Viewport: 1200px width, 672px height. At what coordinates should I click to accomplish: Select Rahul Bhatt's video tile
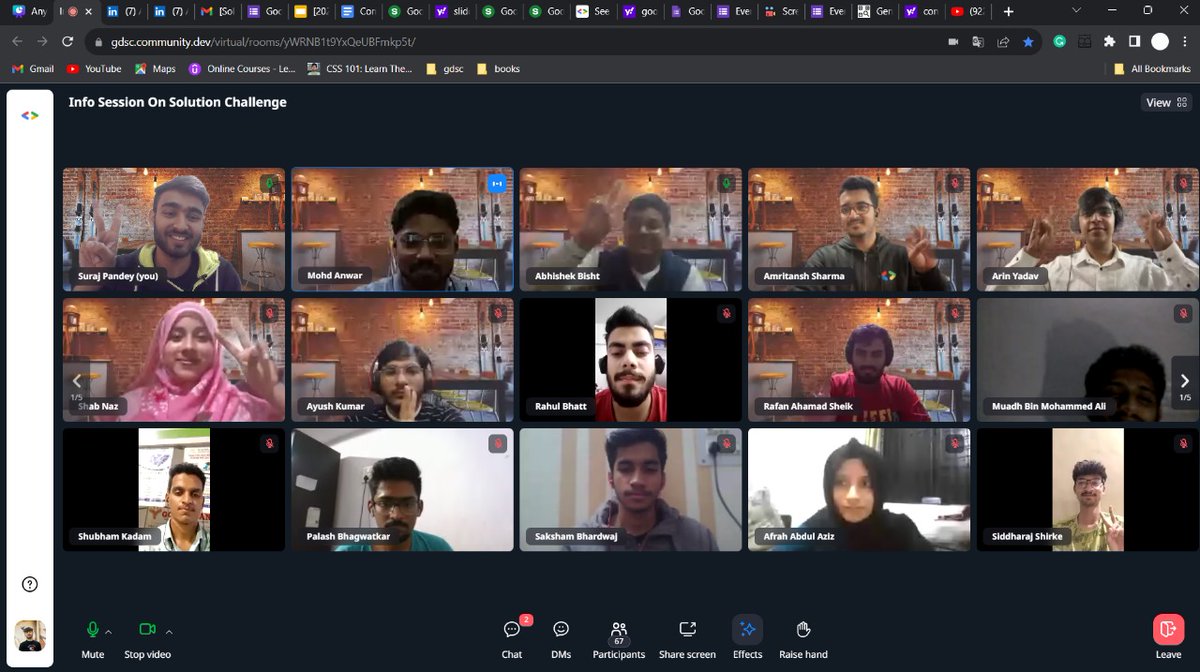pos(631,359)
